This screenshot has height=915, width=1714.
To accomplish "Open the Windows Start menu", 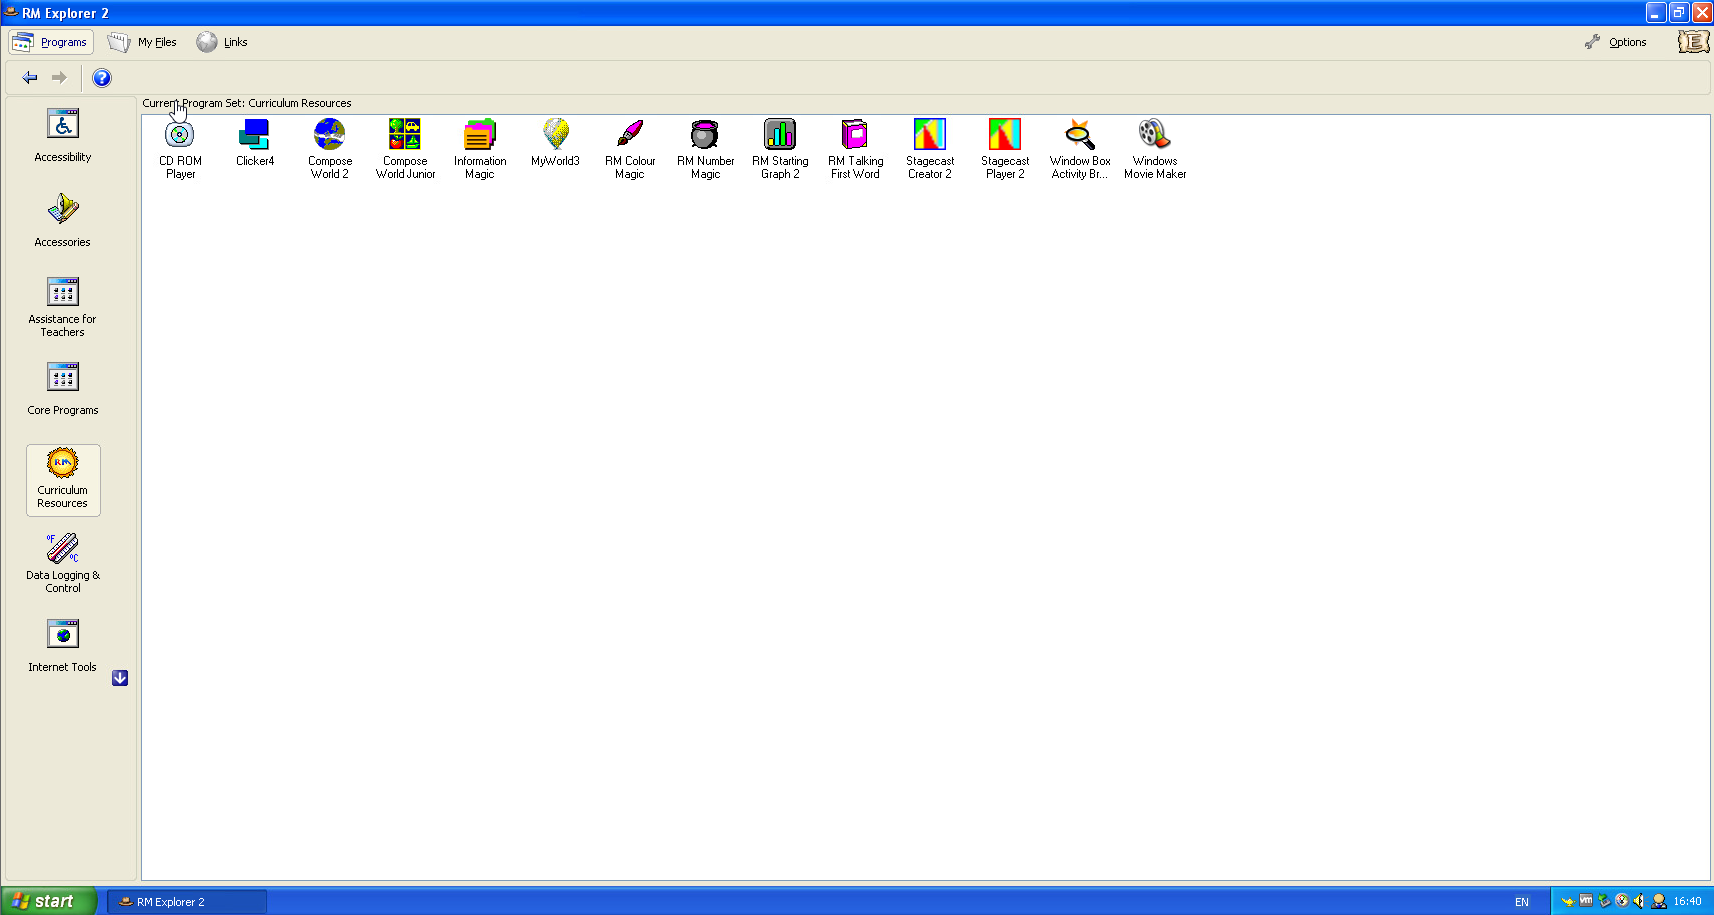I will point(49,901).
